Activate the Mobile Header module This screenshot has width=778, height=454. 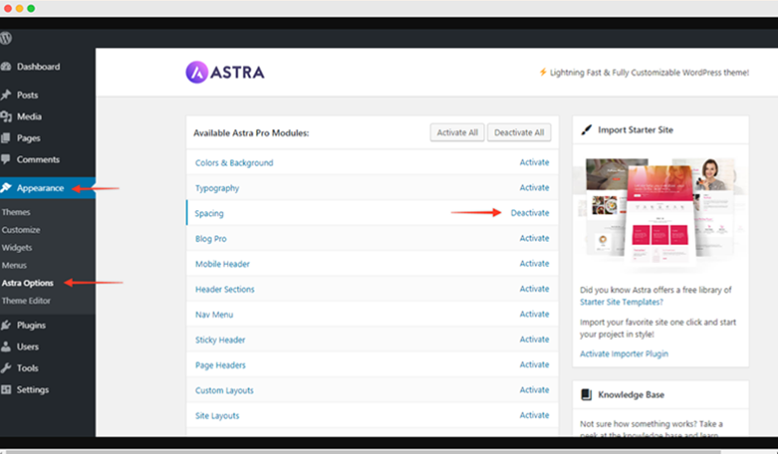[x=534, y=263]
